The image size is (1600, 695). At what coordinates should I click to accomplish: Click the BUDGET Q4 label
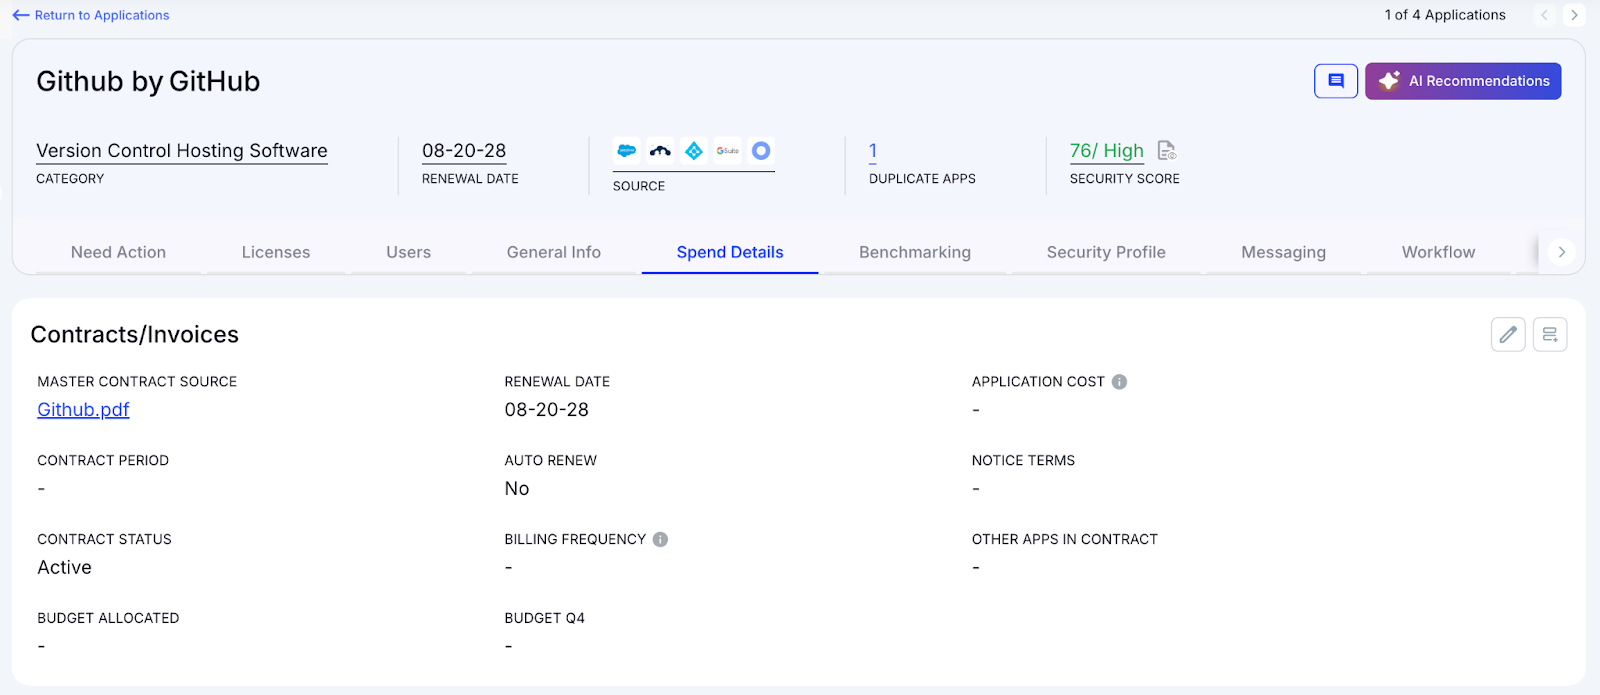tap(545, 618)
